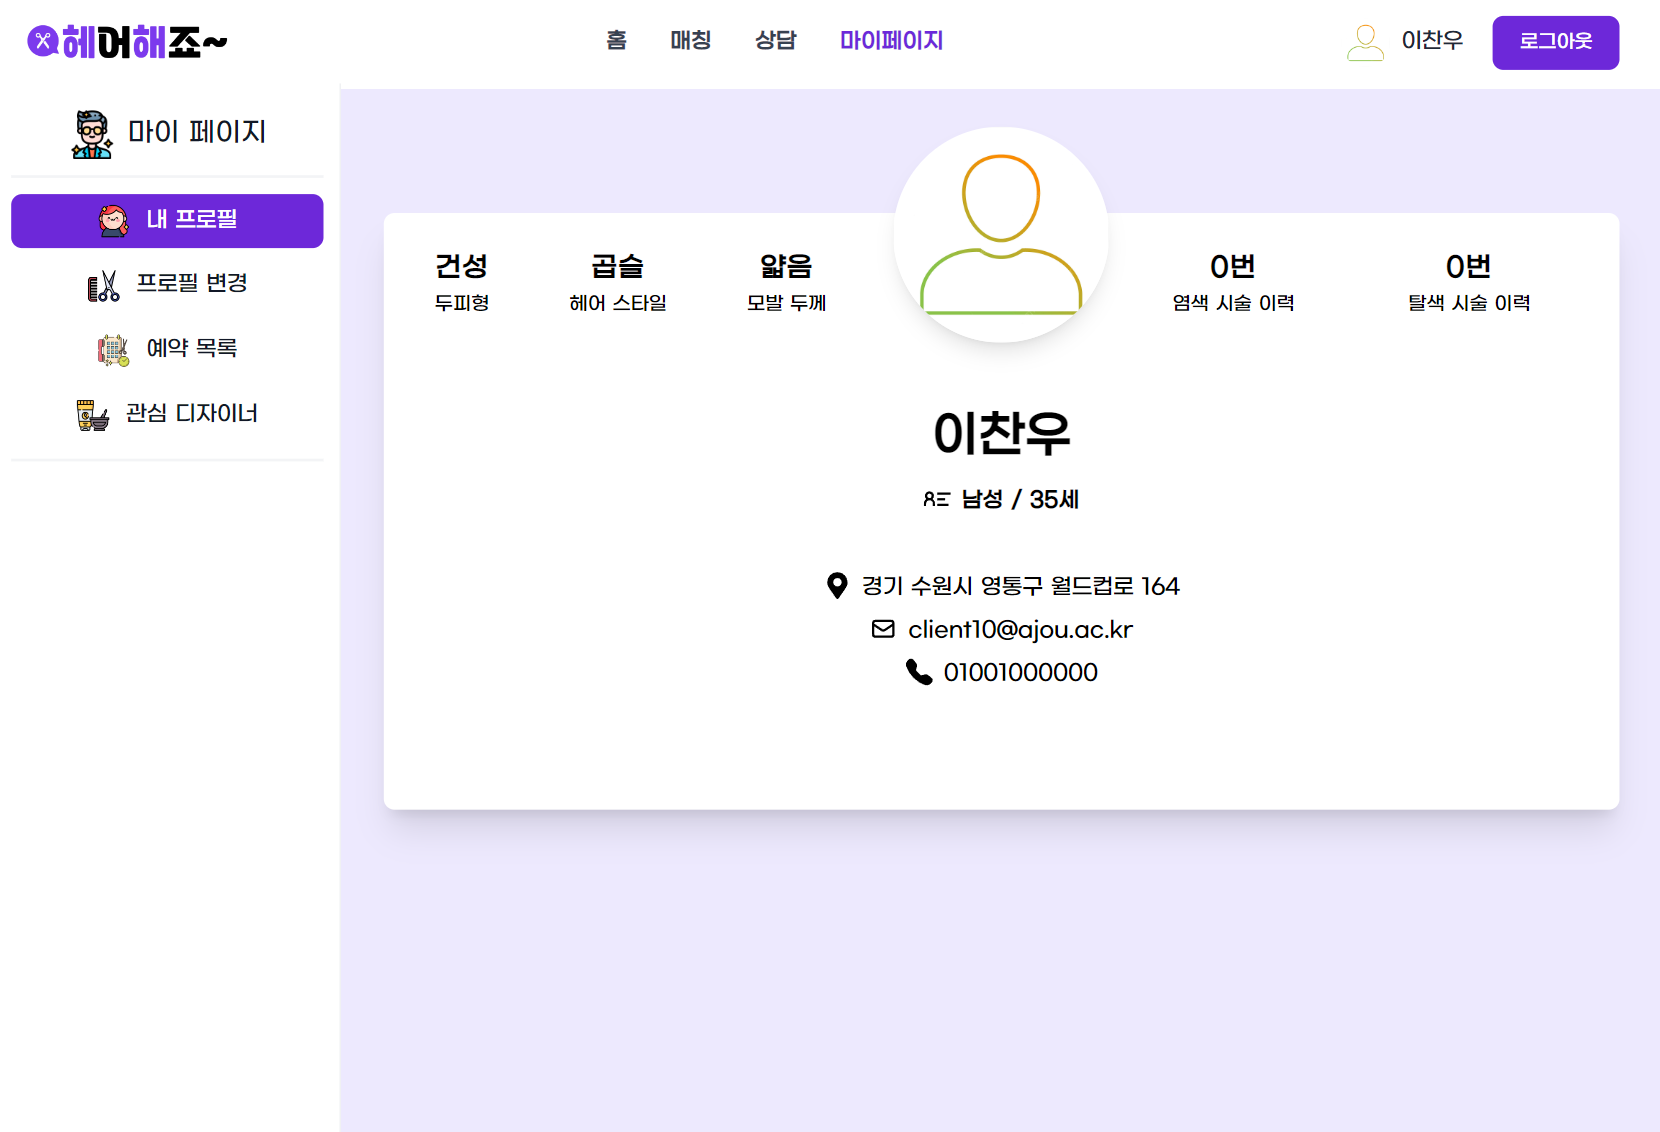This screenshot has height=1132, width=1660.
Task: Click the 로그아웃 button
Action: tap(1555, 42)
